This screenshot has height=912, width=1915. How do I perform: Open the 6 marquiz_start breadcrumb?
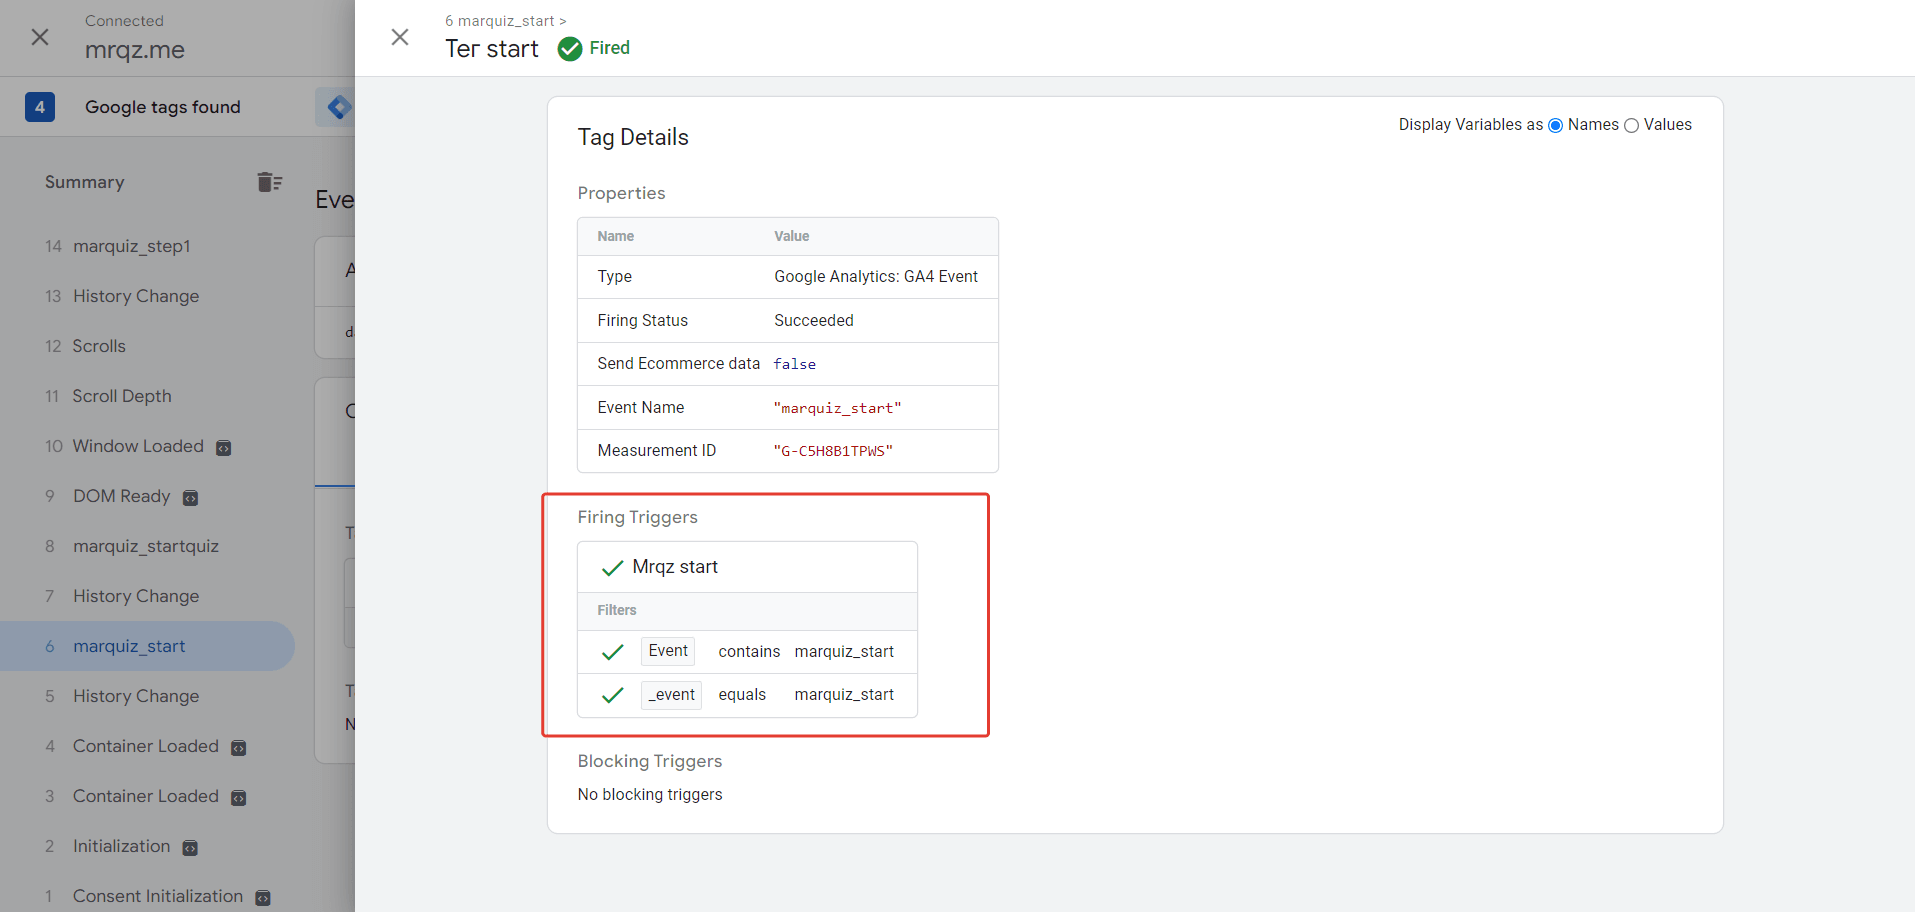point(506,21)
